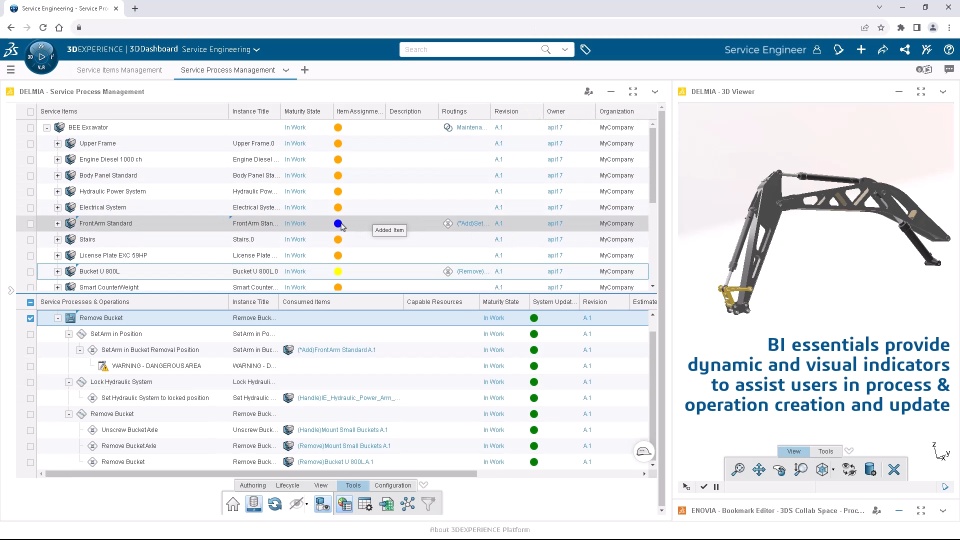960x540 pixels.
Task: Toggle the Service Items header select-all checkbox
Action: point(31,112)
